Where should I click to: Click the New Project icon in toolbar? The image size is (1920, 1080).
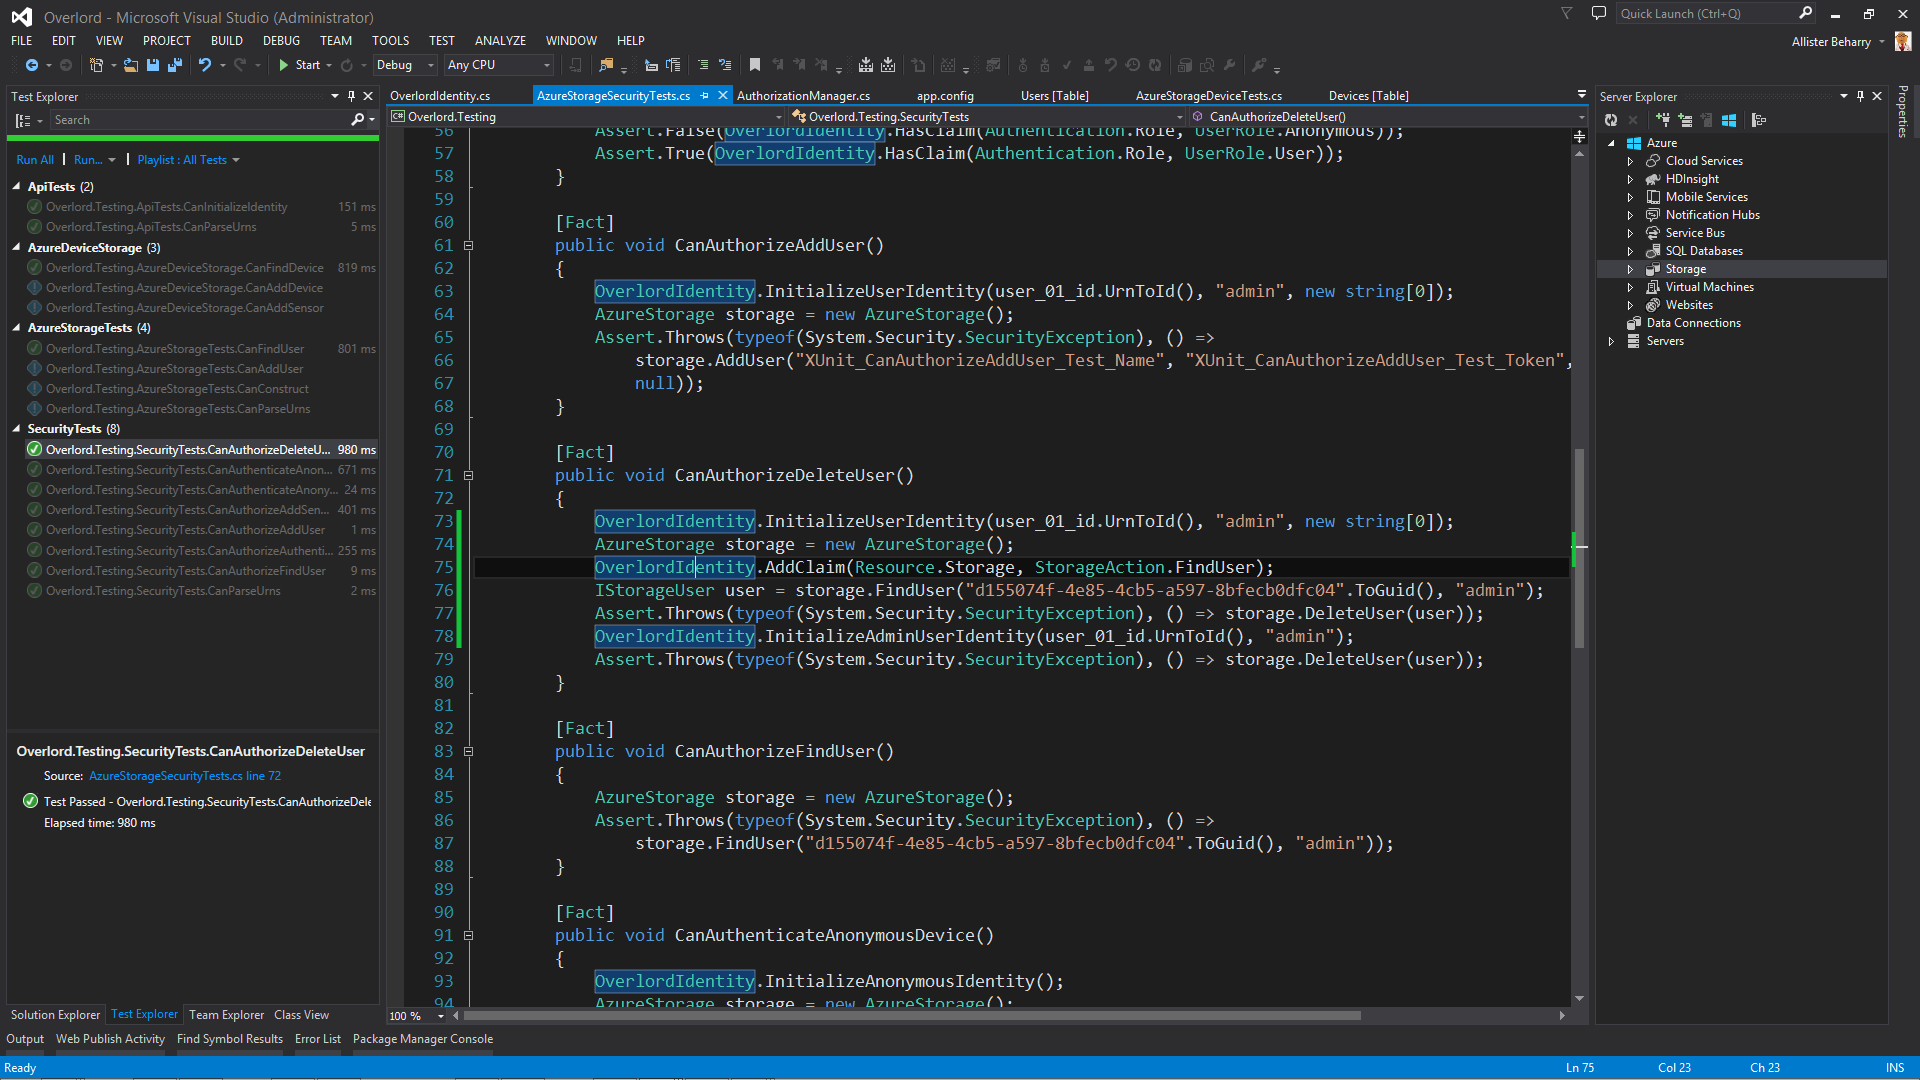click(x=96, y=65)
